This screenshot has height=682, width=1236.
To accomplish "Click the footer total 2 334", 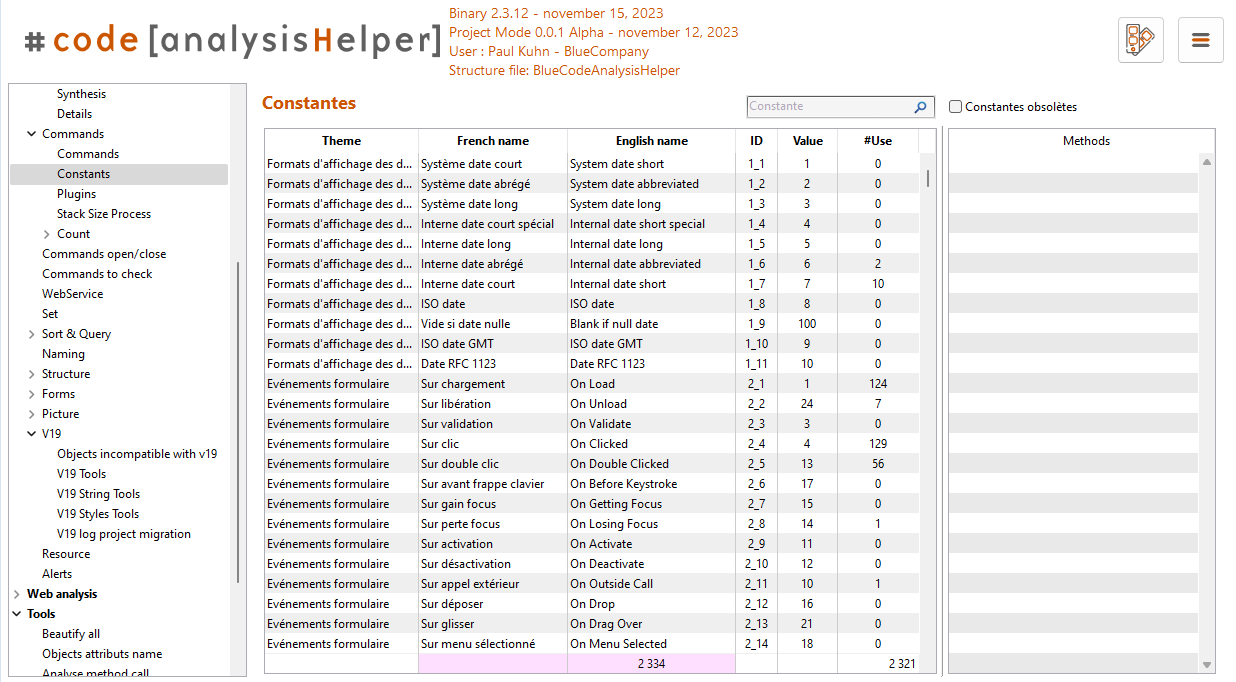I will click(651, 664).
